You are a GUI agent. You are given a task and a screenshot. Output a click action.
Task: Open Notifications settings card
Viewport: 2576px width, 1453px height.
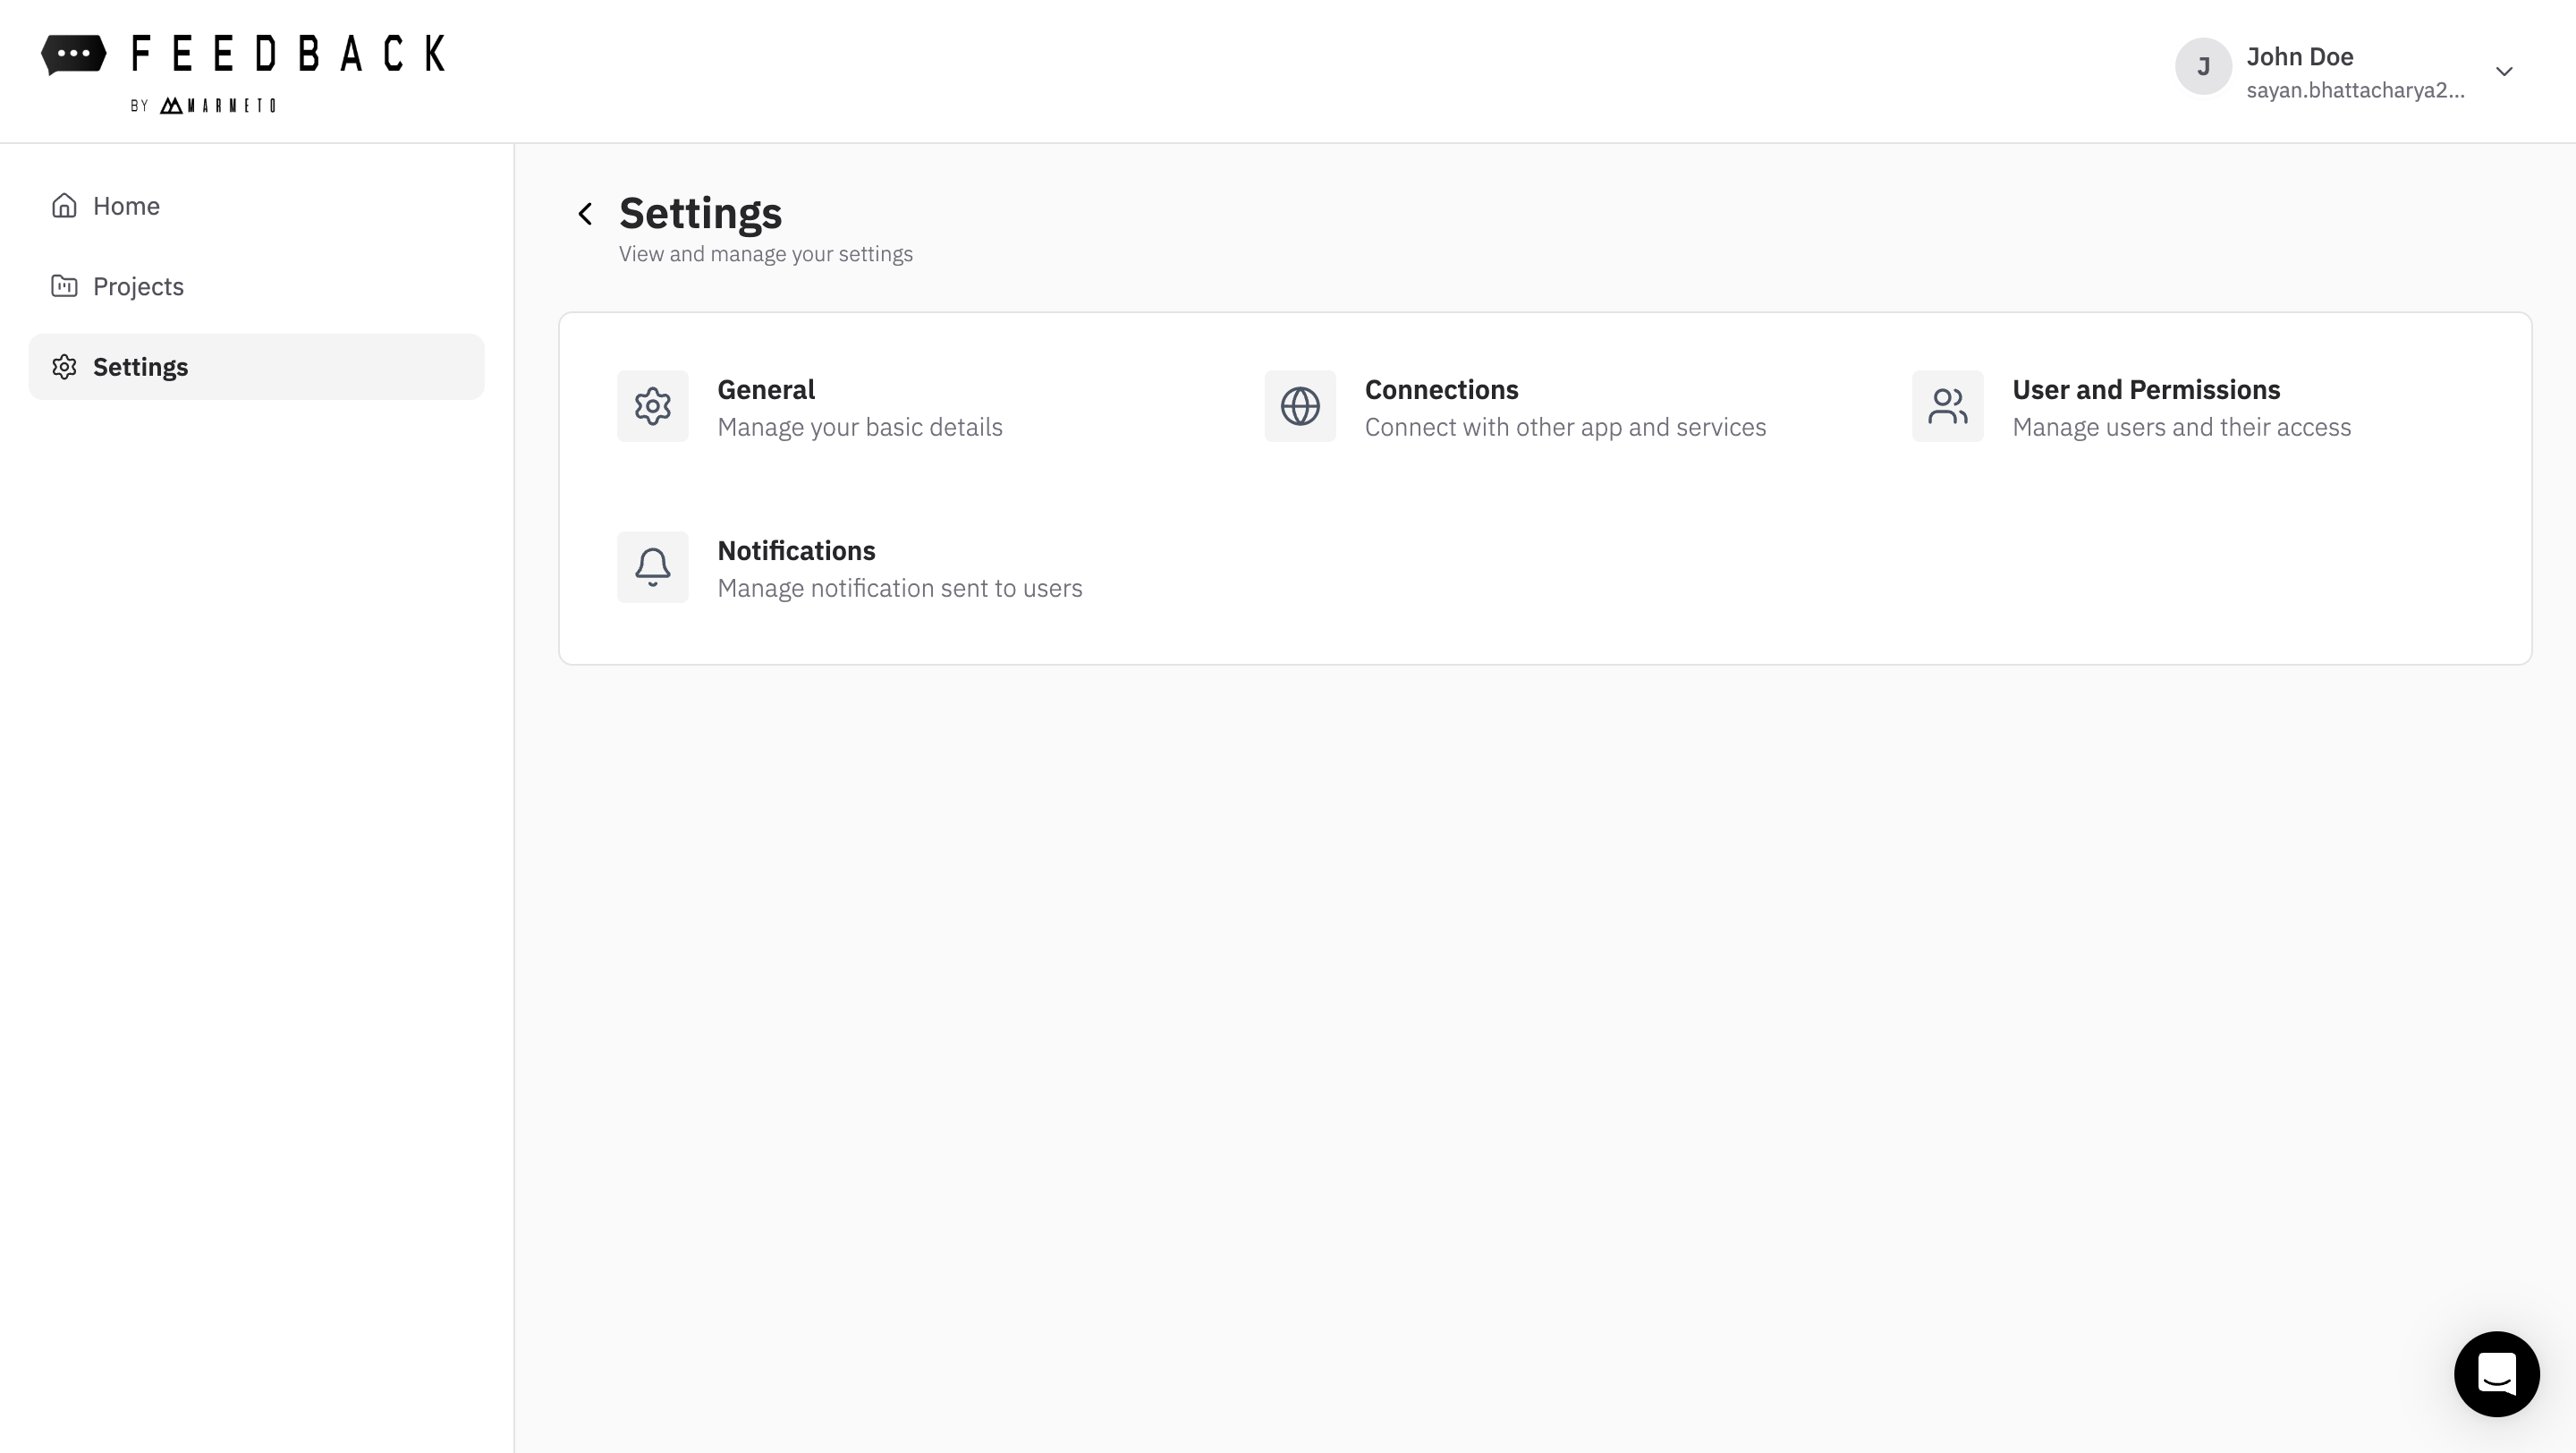899,567
